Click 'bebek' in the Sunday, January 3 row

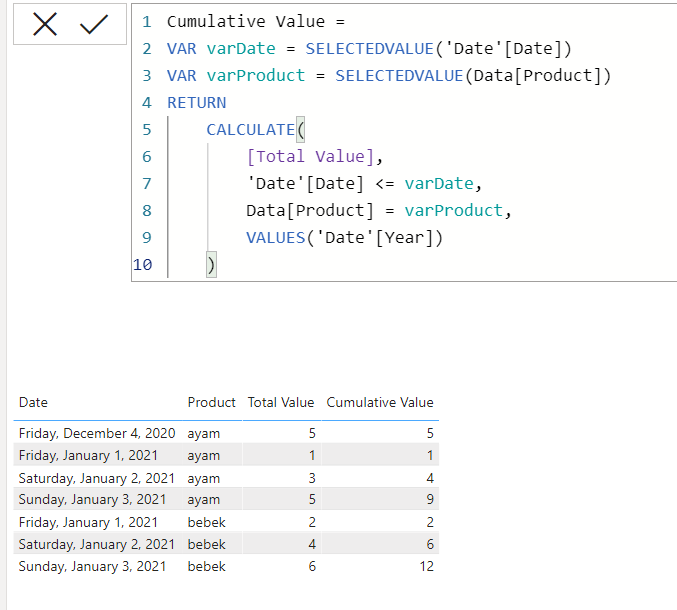pos(206,566)
